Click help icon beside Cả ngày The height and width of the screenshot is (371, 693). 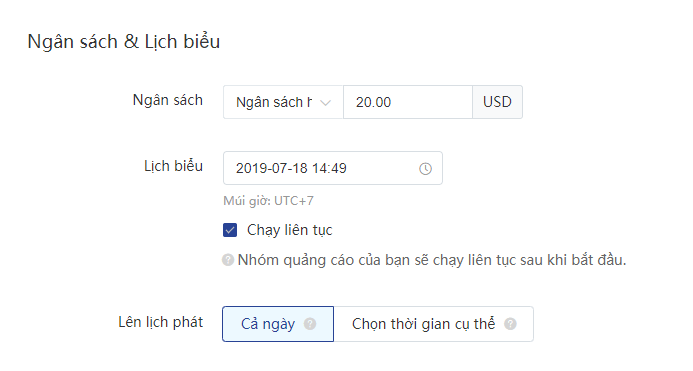[310, 324]
